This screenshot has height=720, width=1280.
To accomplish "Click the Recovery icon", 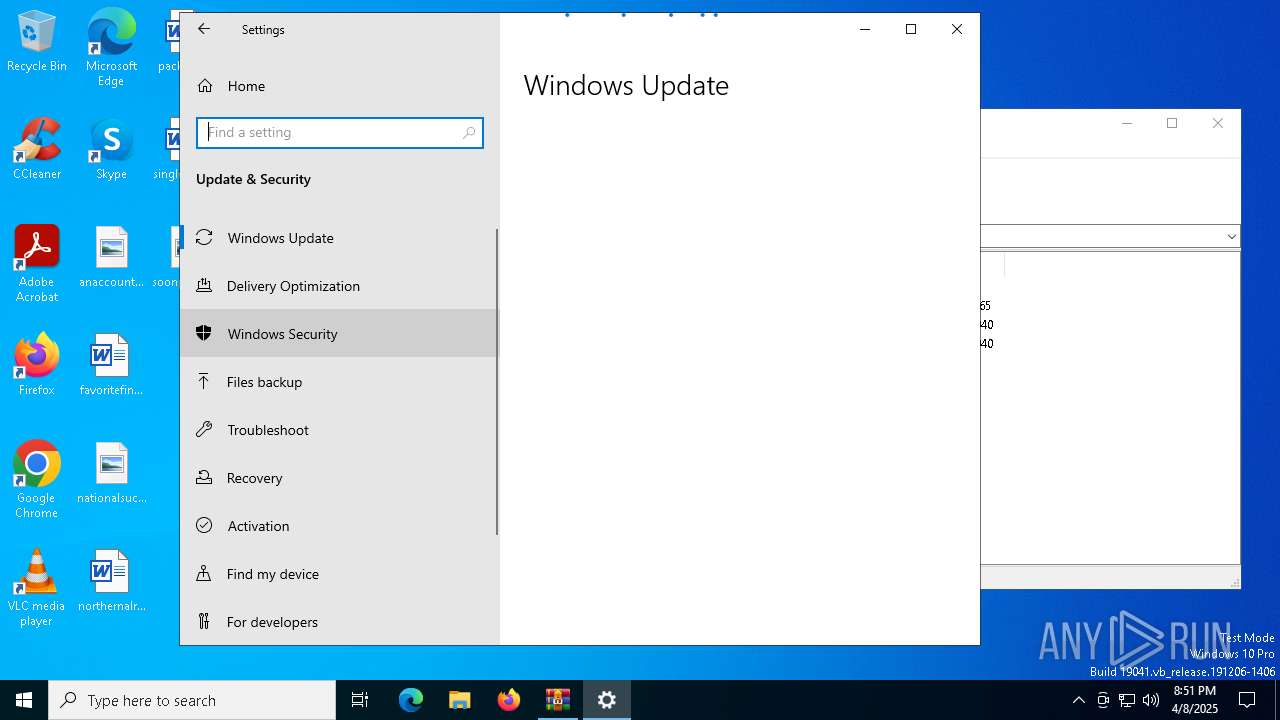I will (x=204, y=477).
